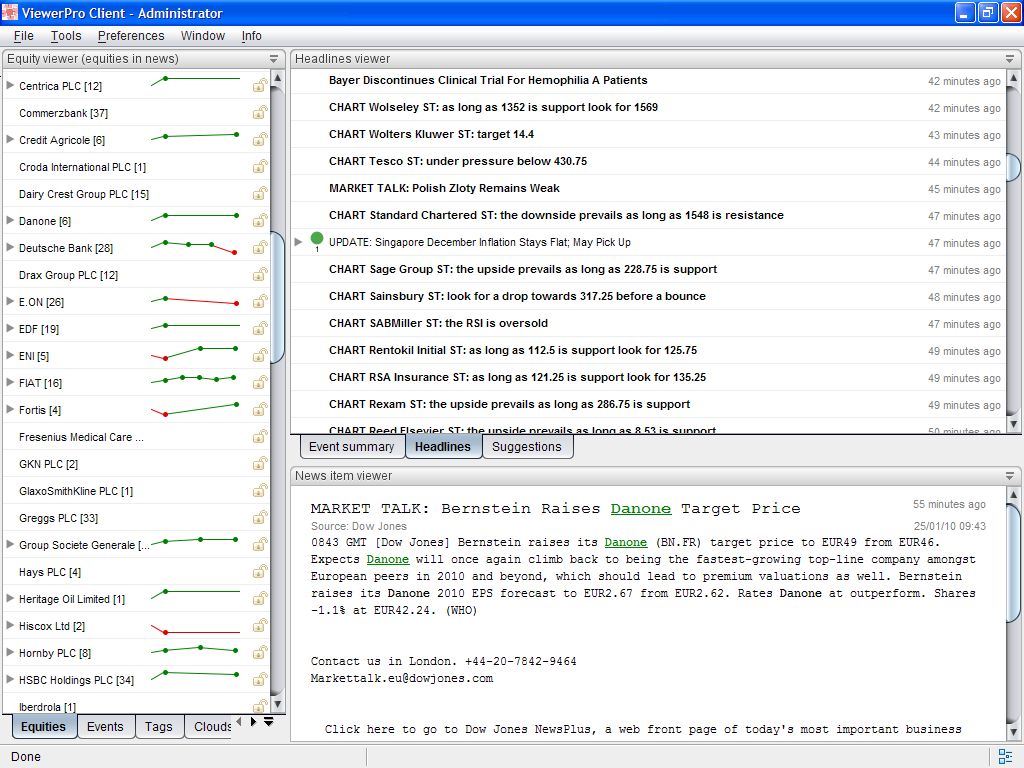Toggle lock icon for Heritage Oil Limited
1024x768 pixels.
(x=260, y=598)
